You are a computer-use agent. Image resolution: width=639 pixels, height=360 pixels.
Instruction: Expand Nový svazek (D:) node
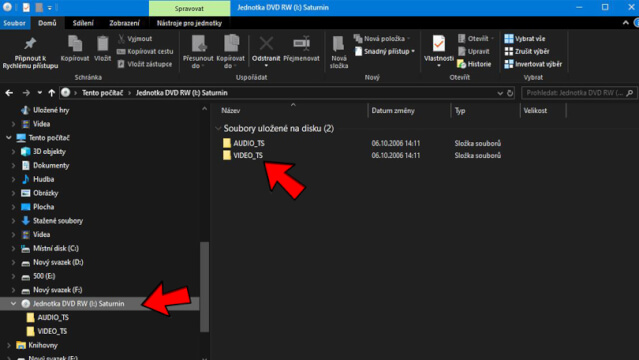[x=13, y=263]
